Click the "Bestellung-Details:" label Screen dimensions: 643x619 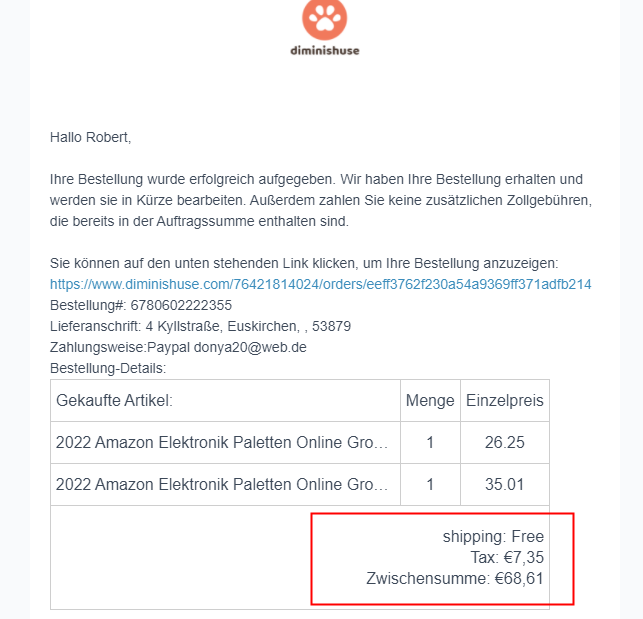(x=108, y=368)
